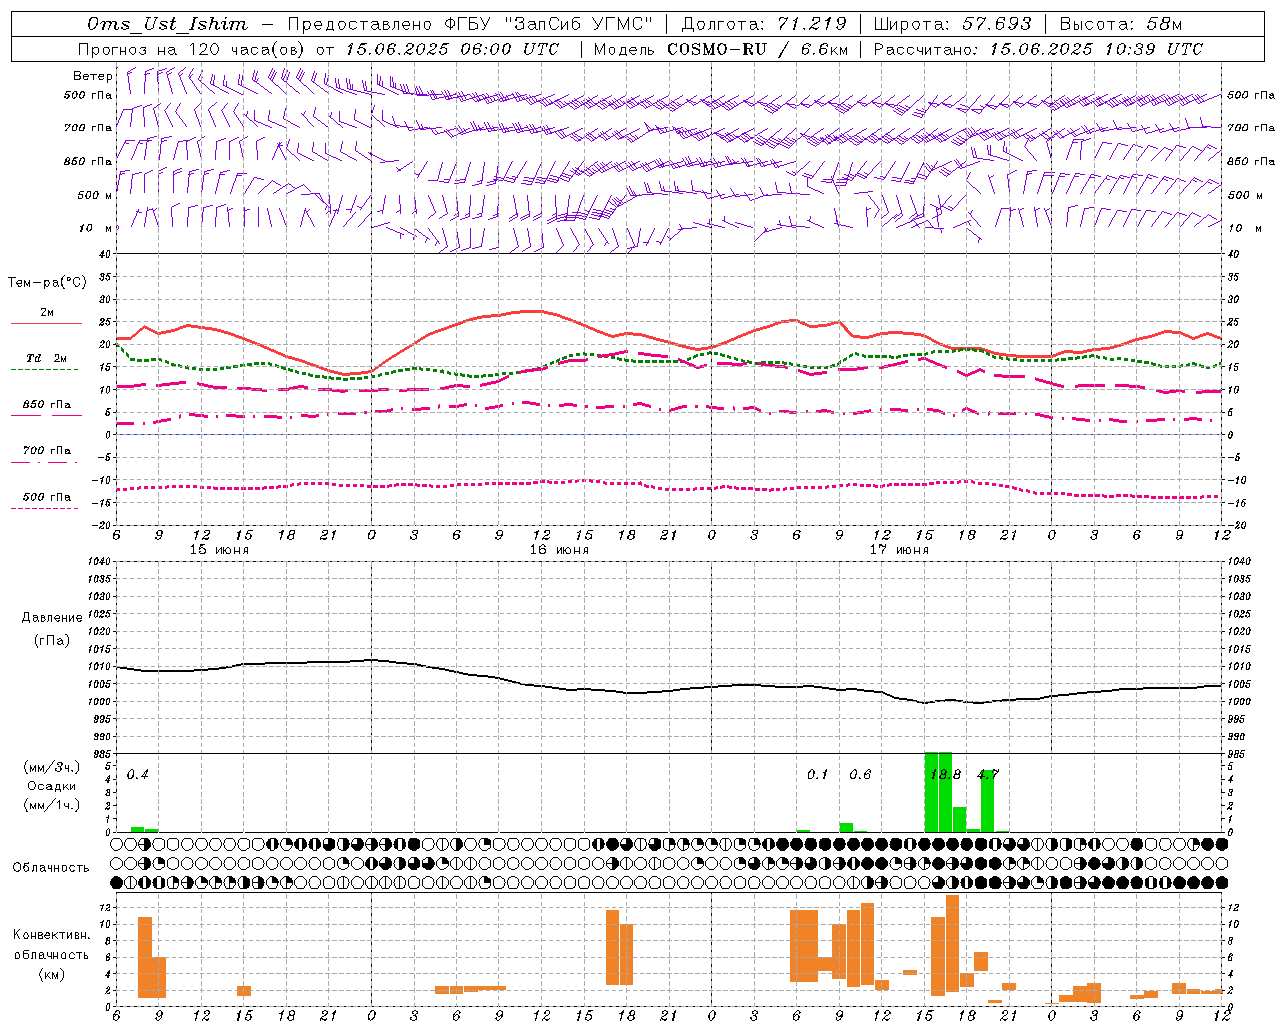The height and width of the screenshot is (1024, 1280).
Task: Select the 'Широта: 57.693' latitude value
Action: pyautogui.click(x=952, y=24)
